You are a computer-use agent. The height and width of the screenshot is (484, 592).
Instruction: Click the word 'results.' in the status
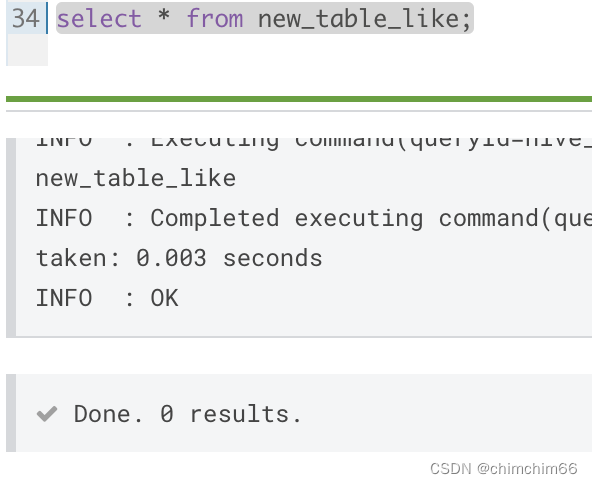[x=245, y=414]
